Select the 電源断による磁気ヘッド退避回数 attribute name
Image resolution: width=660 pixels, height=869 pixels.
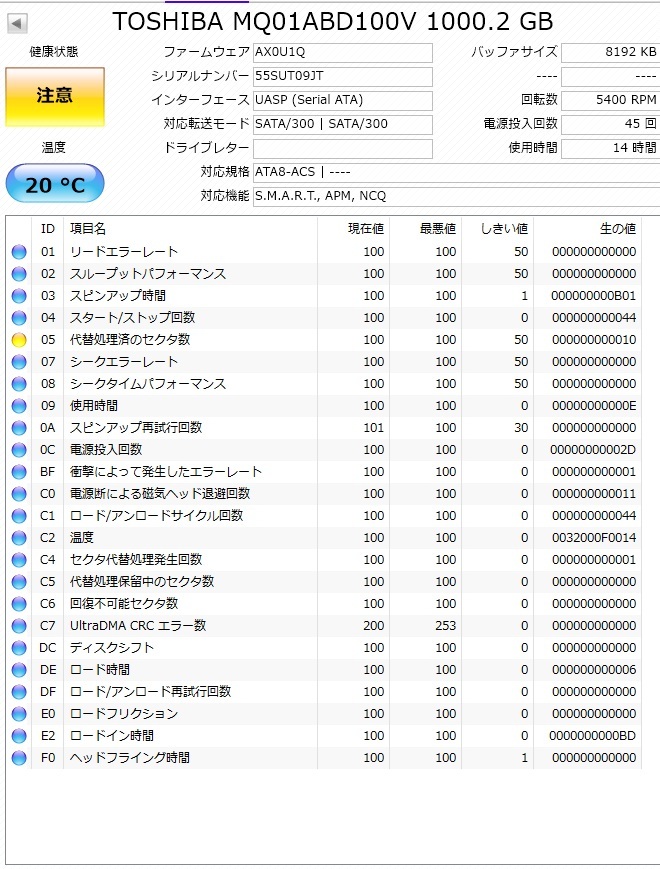click(x=160, y=494)
